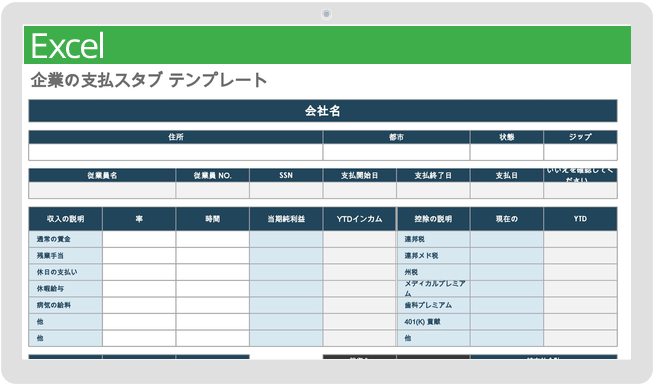Click the 現在の column header
The height and width of the screenshot is (385, 654).
click(507, 219)
